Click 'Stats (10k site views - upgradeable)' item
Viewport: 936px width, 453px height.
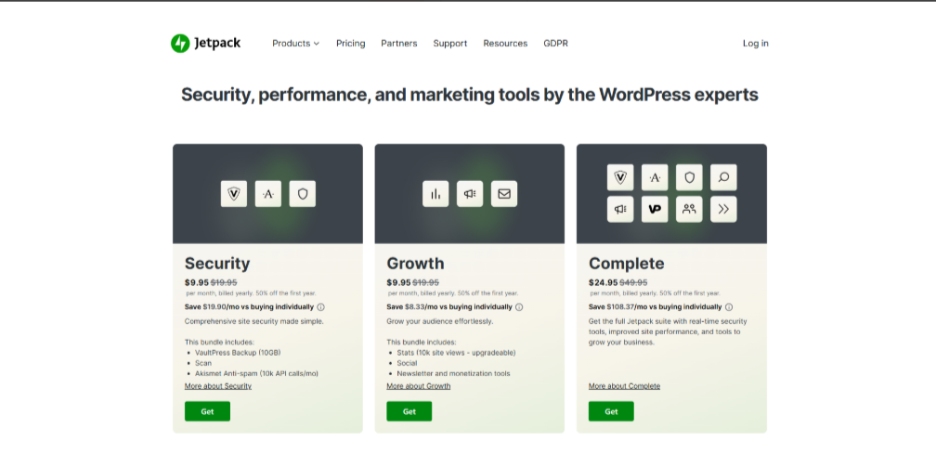pyautogui.click(x=456, y=353)
